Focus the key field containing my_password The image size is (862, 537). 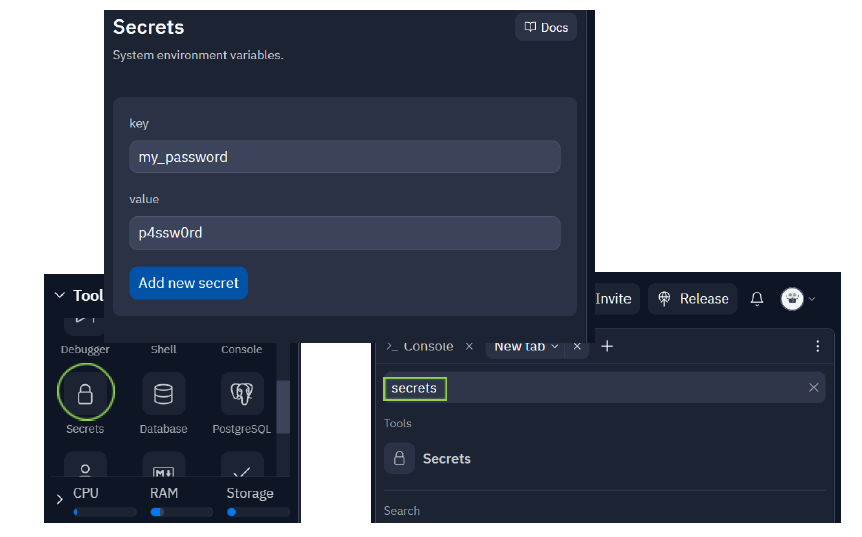(344, 157)
